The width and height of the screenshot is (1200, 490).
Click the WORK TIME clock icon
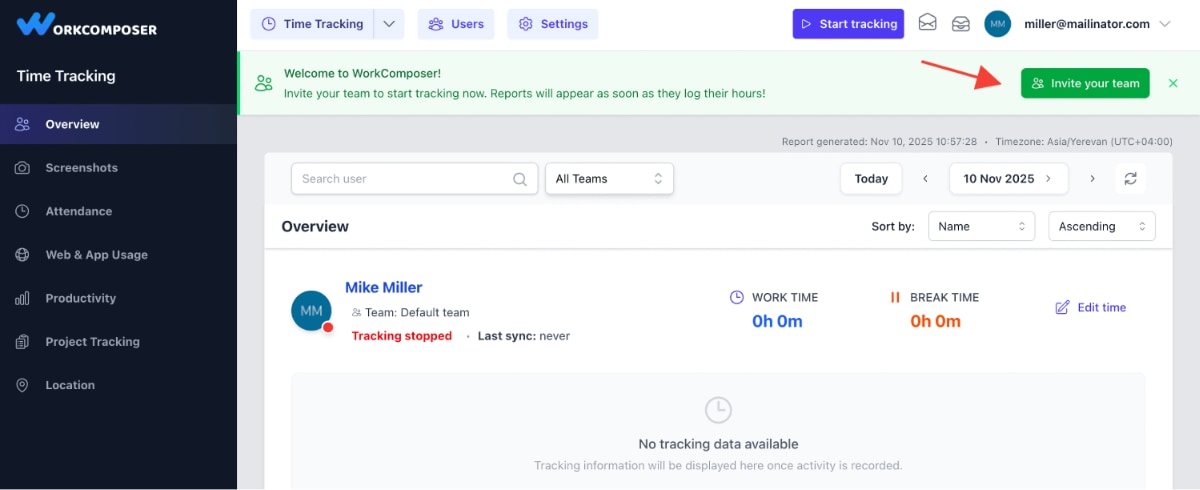tap(737, 297)
